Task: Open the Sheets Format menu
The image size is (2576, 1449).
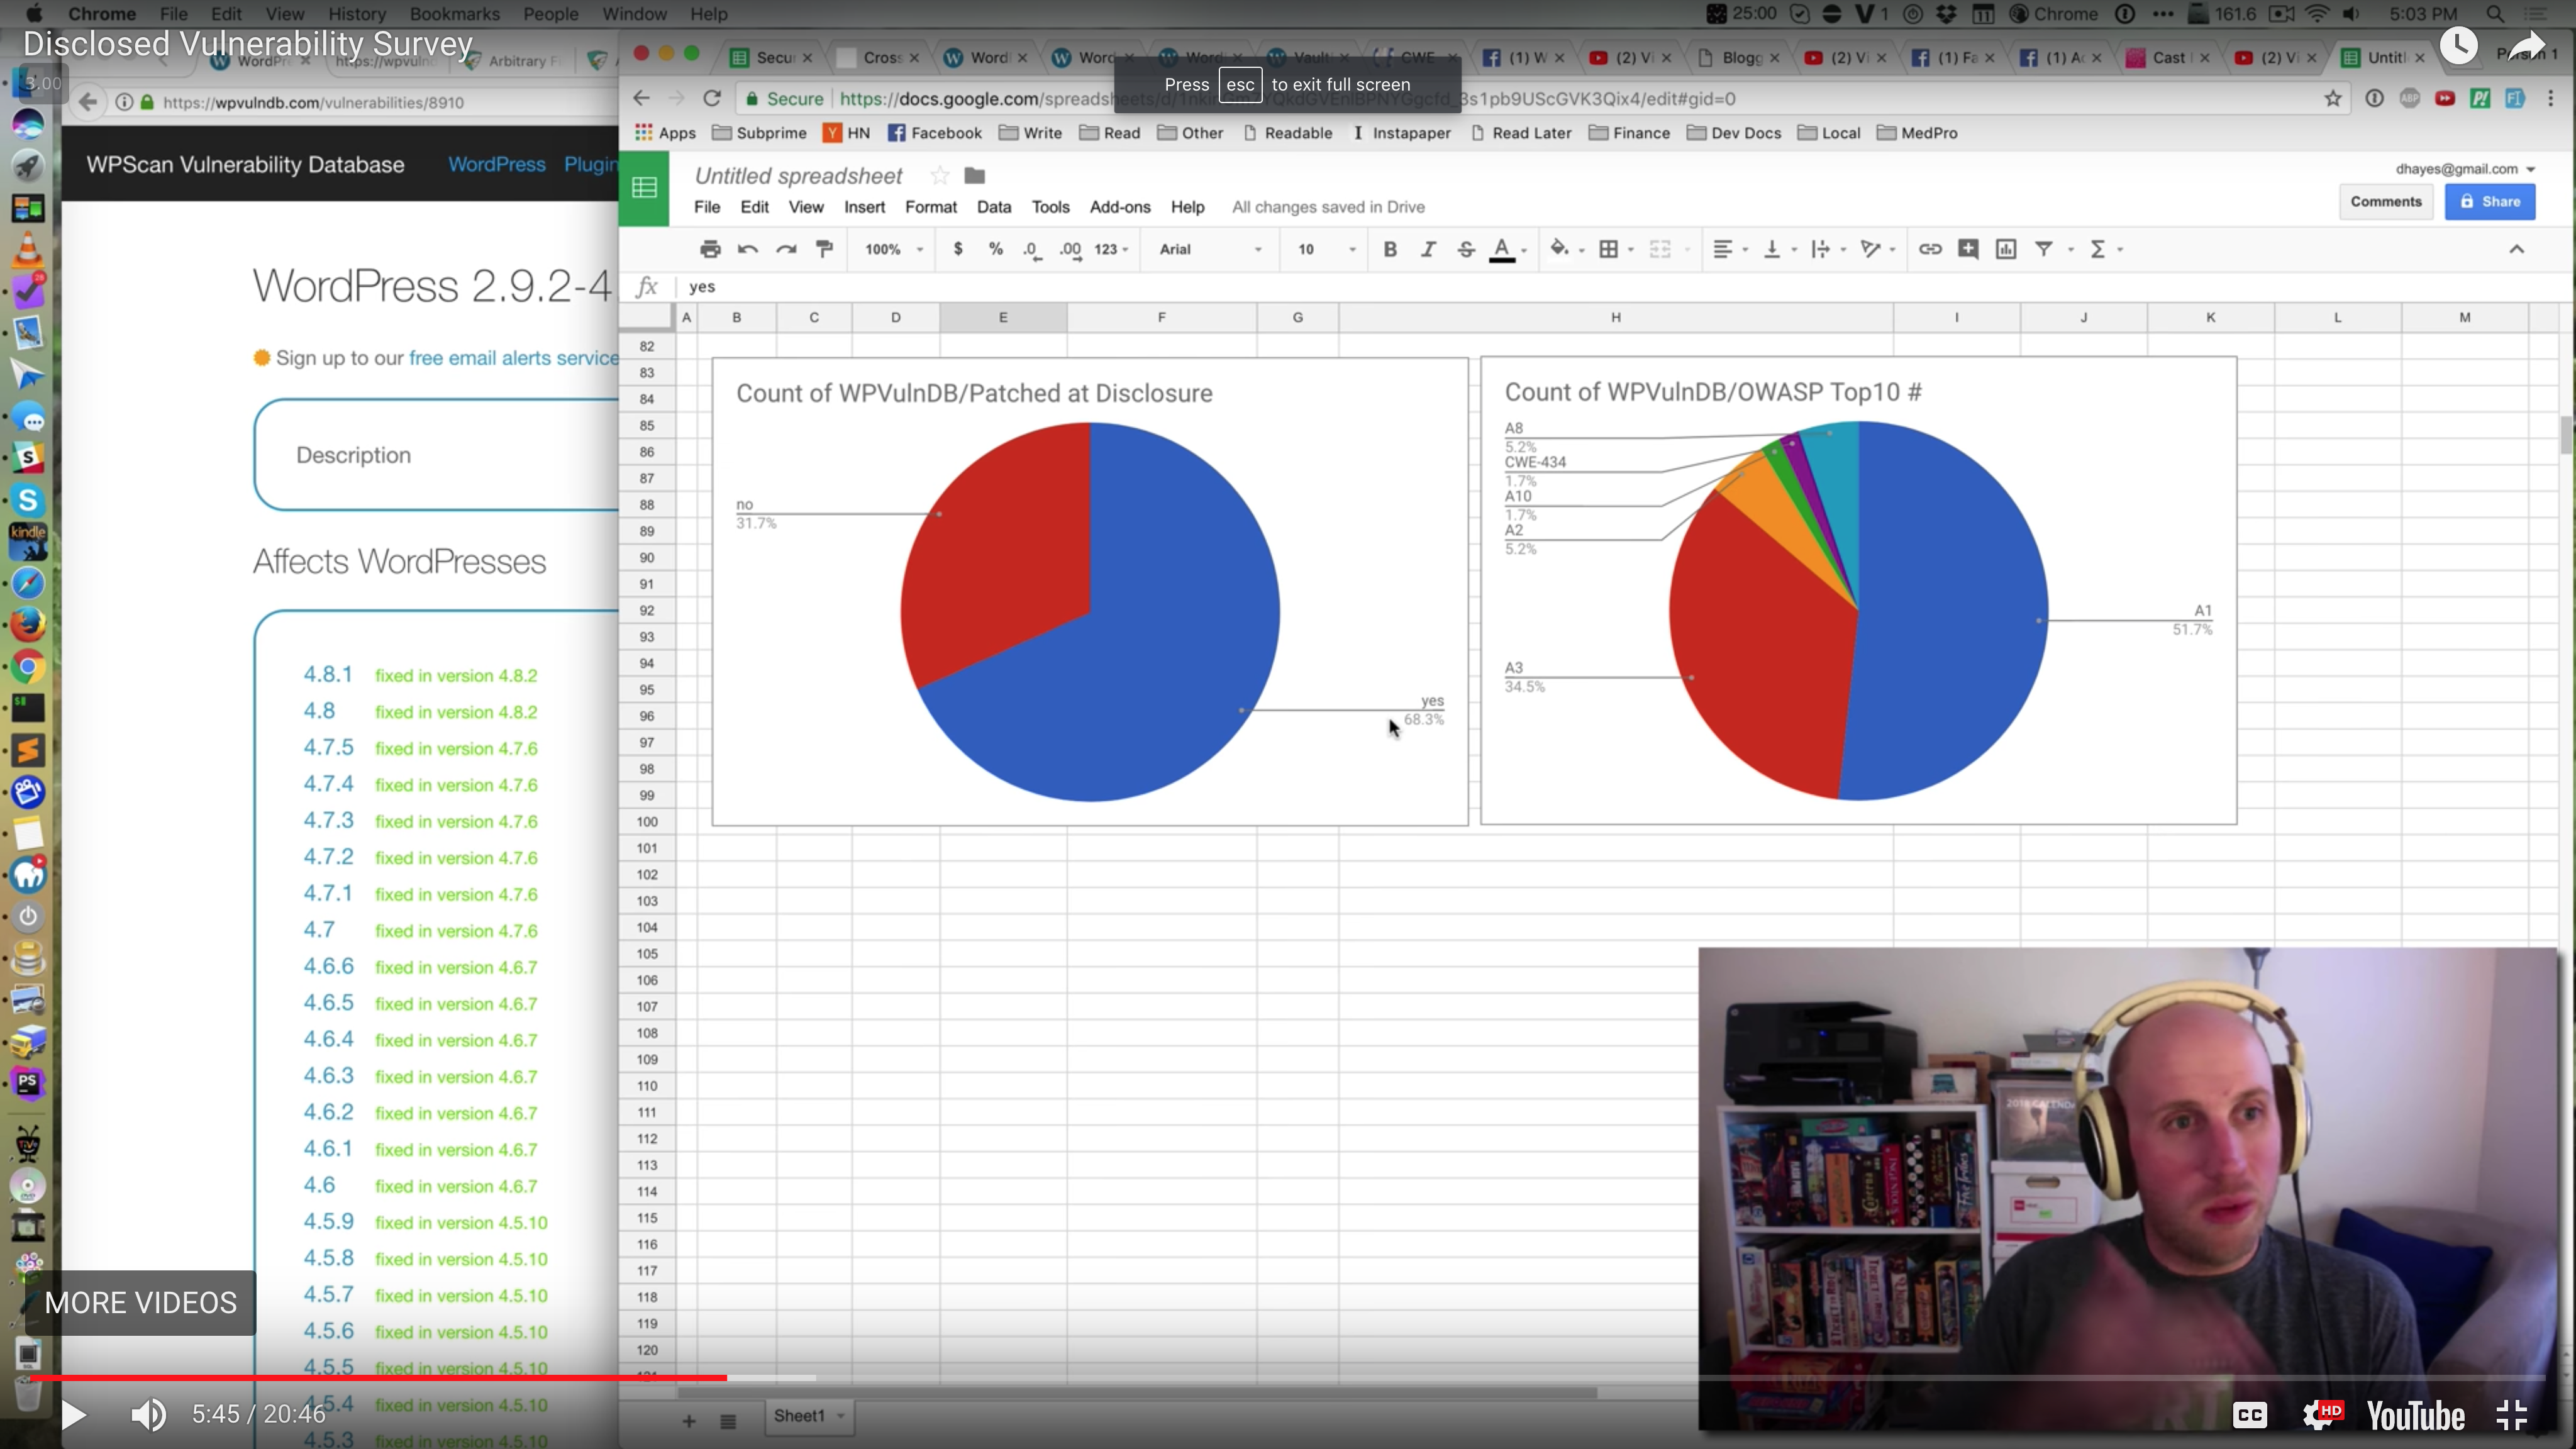Action: point(931,207)
